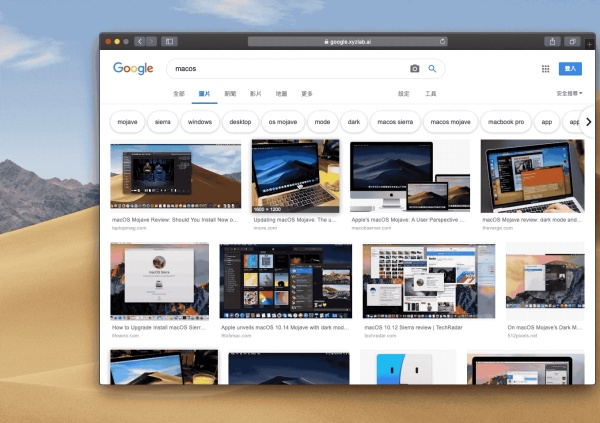Open the Google apps grid icon
The width and height of the screenshot is (600, 423).
click(x=545, y=69)
